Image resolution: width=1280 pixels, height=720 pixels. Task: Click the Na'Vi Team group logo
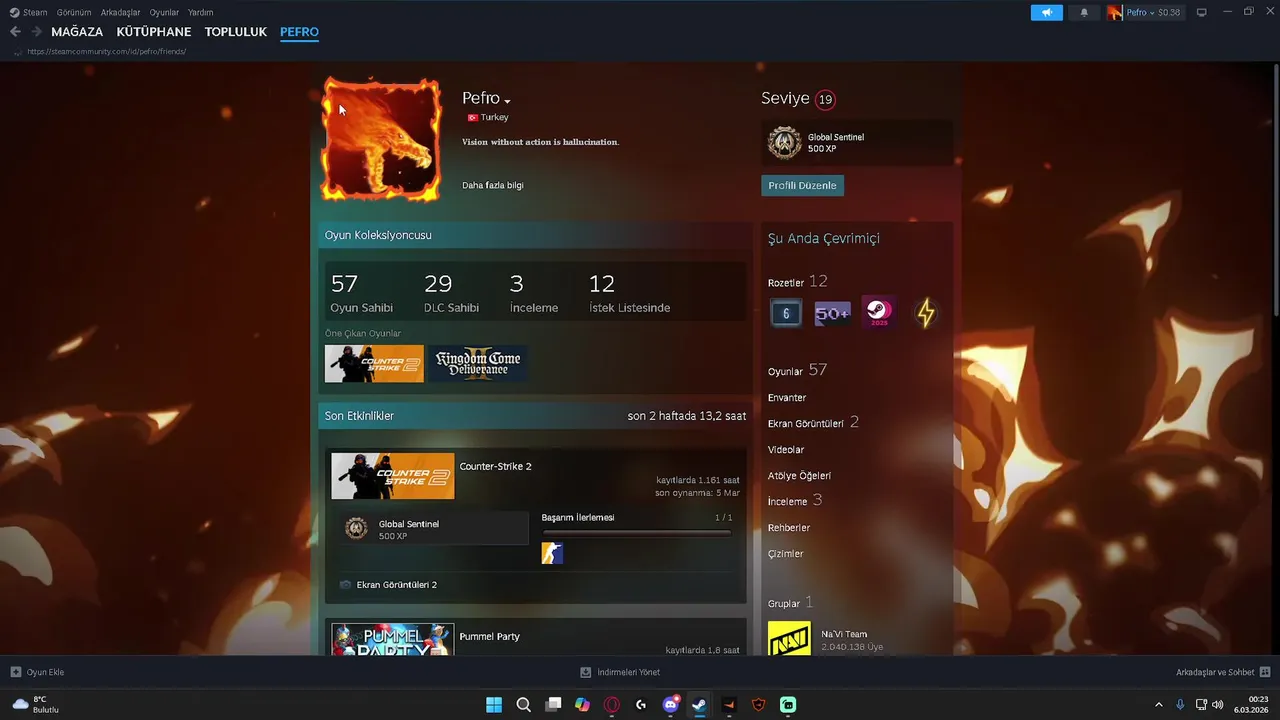click(789, 640)
